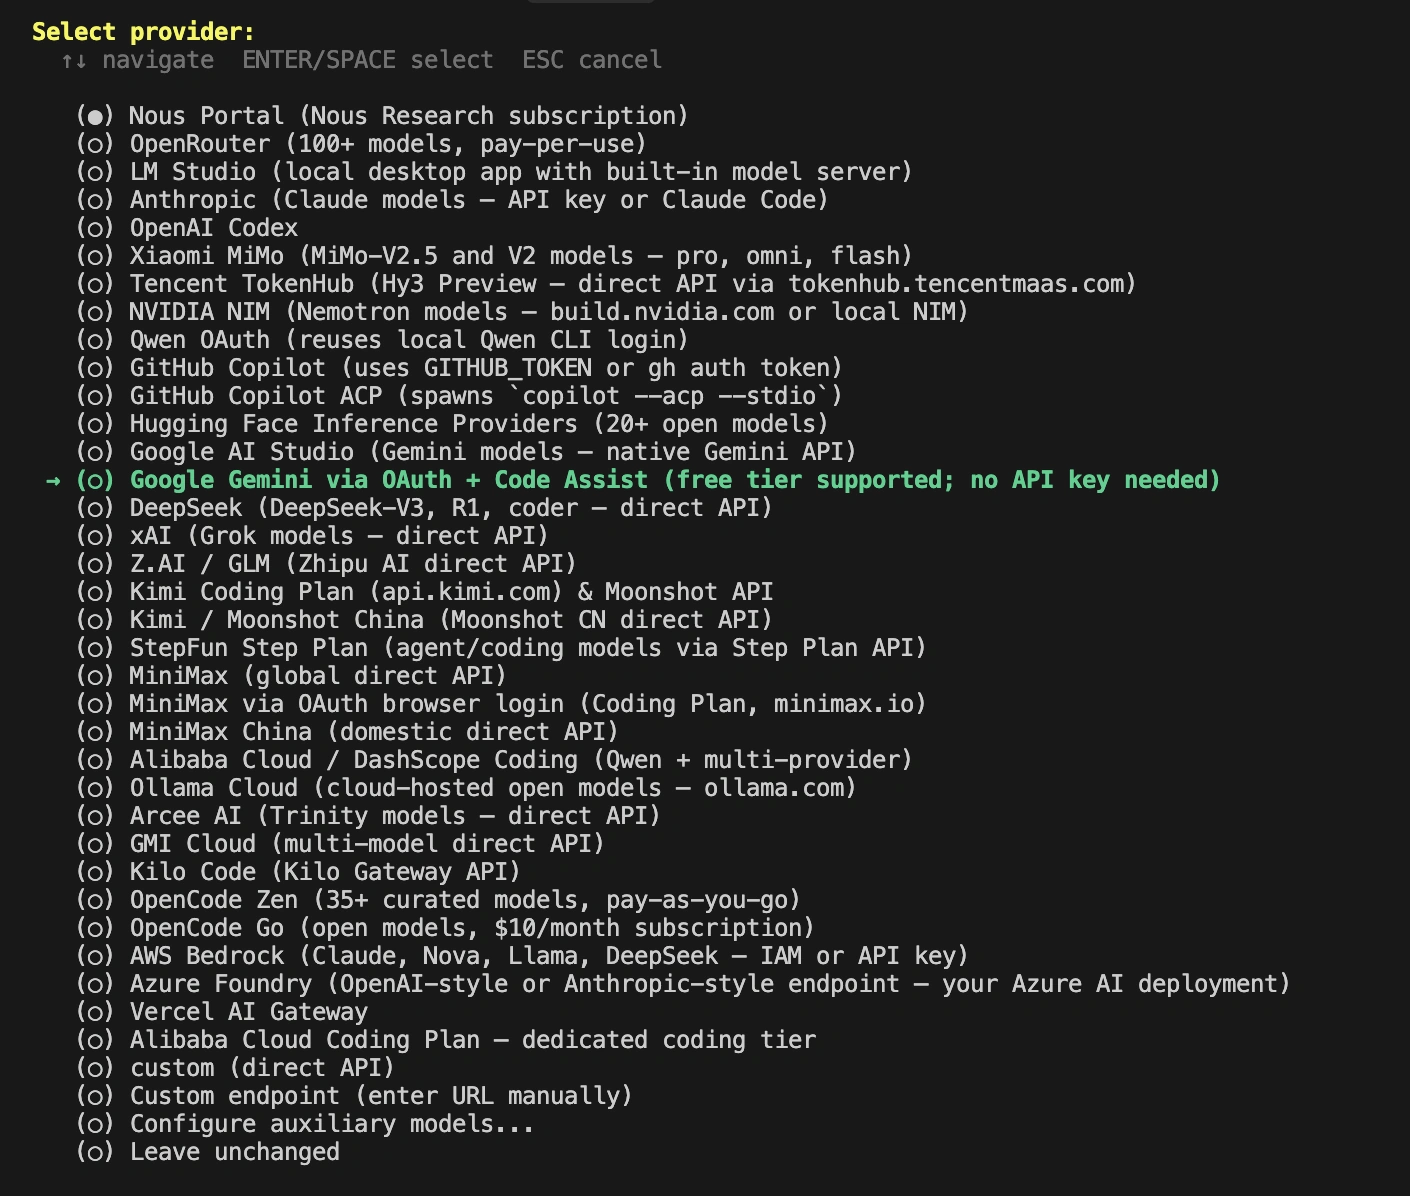The height and width of the screenshot is (1196, 1410).
Task: Select Ollama Cloud provider entry
Action: click(x=467, y=788)
